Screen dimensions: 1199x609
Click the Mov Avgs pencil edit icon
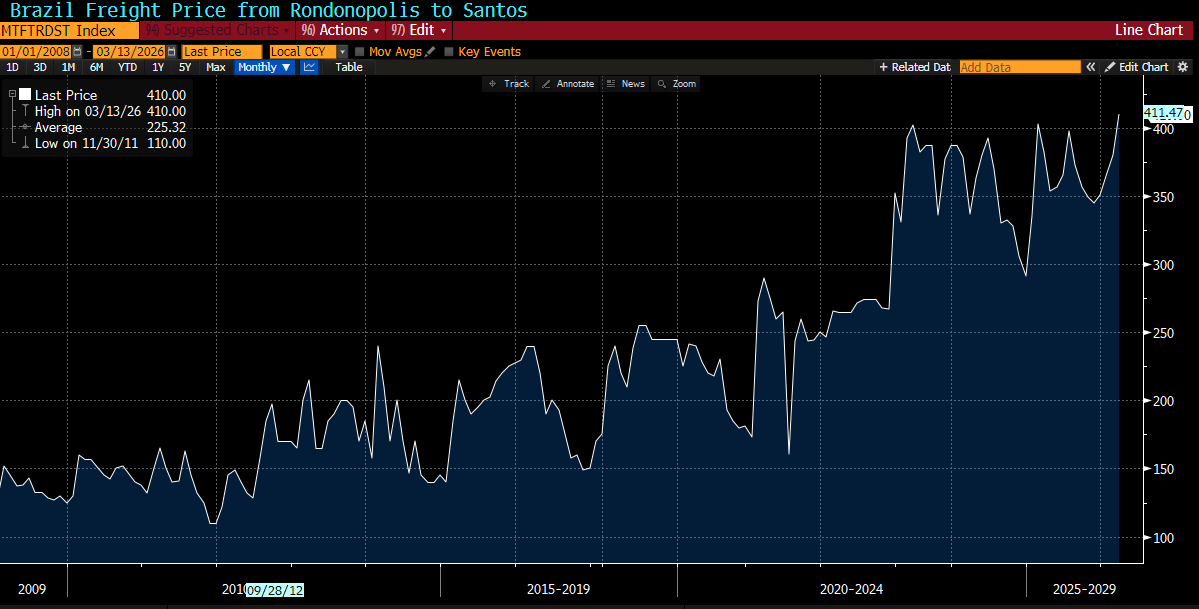pos(430,51)
